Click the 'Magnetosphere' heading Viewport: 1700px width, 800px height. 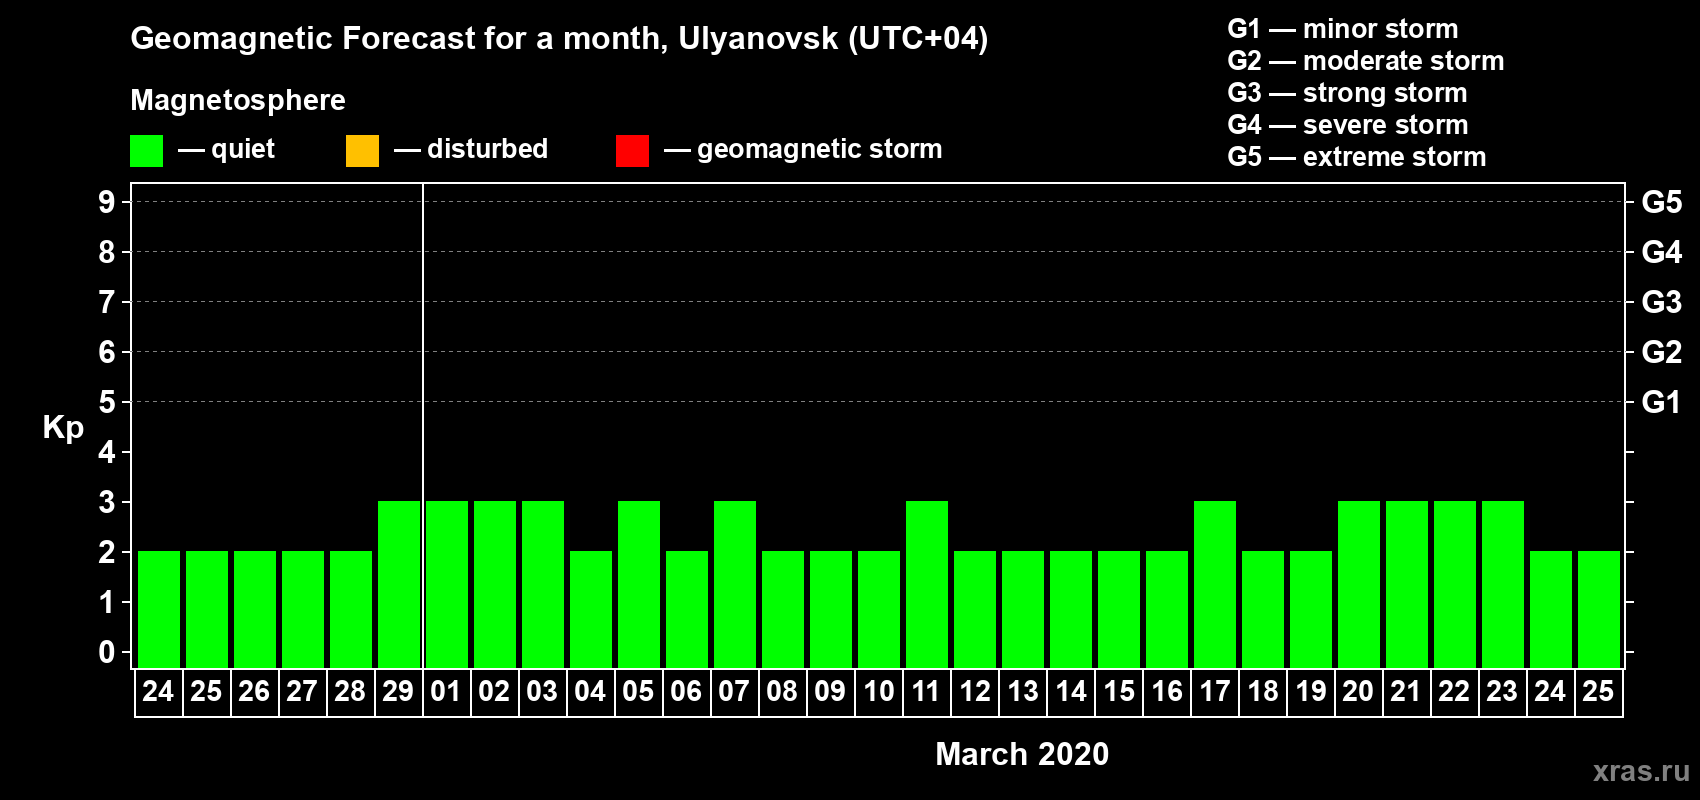click(238, 100)
